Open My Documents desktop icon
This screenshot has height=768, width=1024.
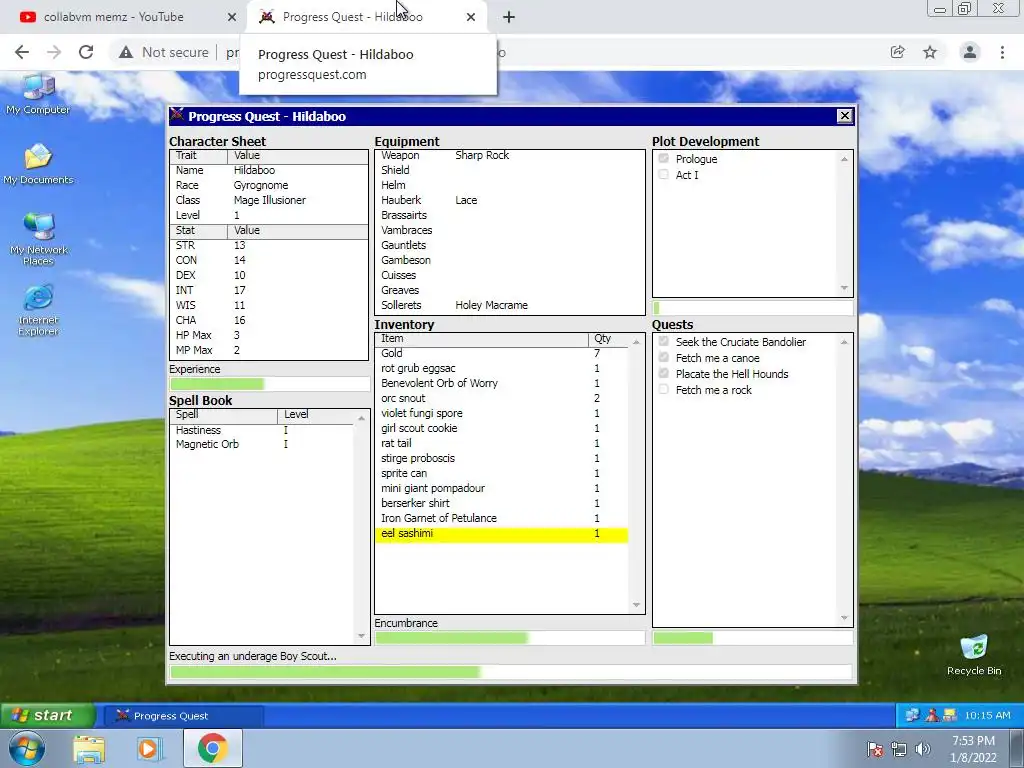click(x=38, y=165)
